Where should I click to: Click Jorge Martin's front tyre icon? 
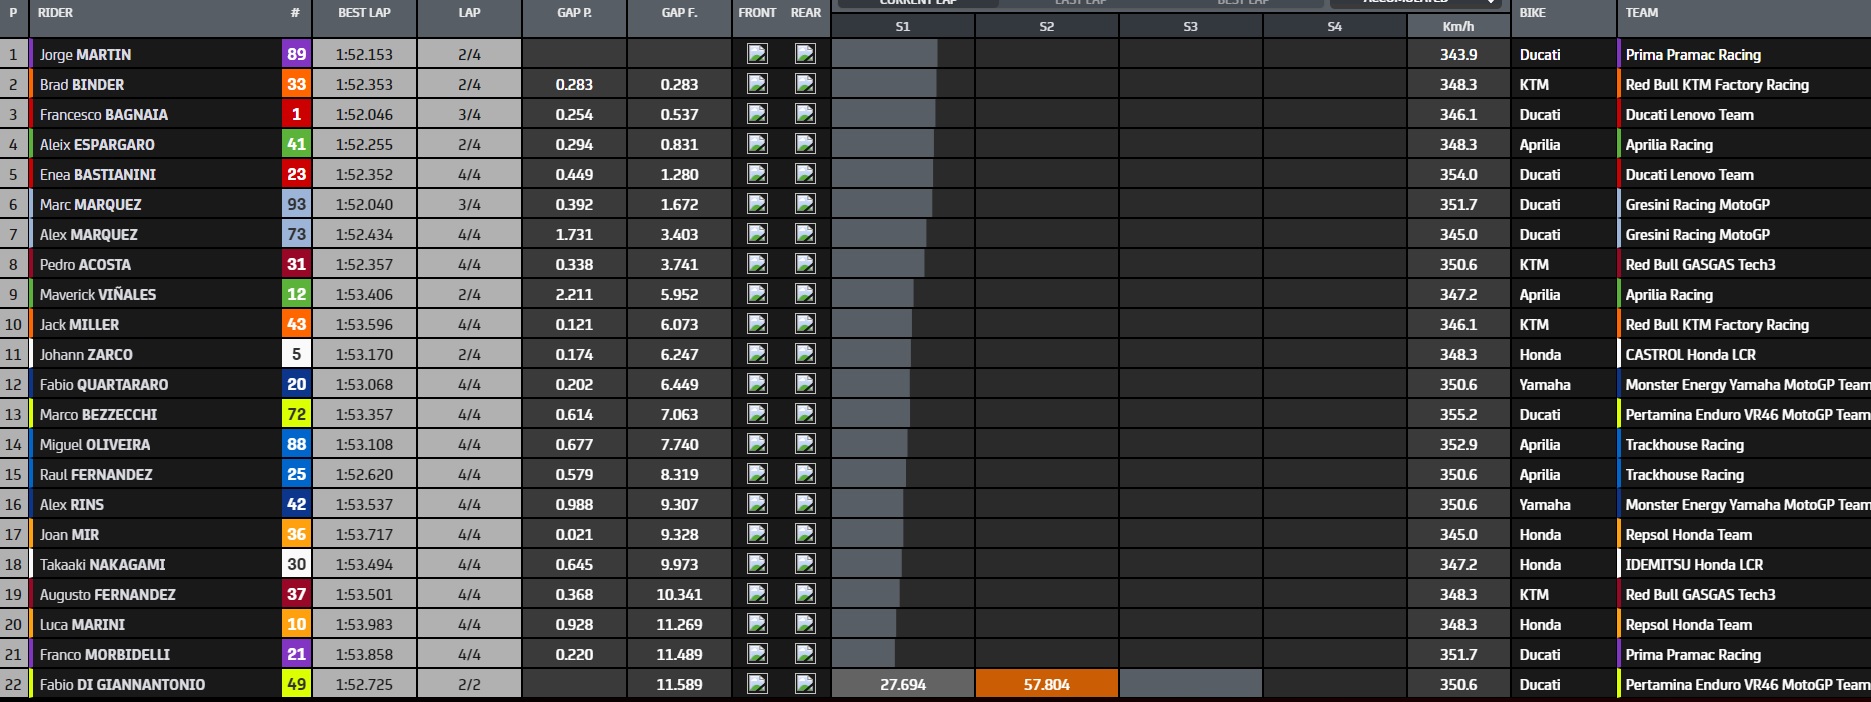[x=757, y=54]
